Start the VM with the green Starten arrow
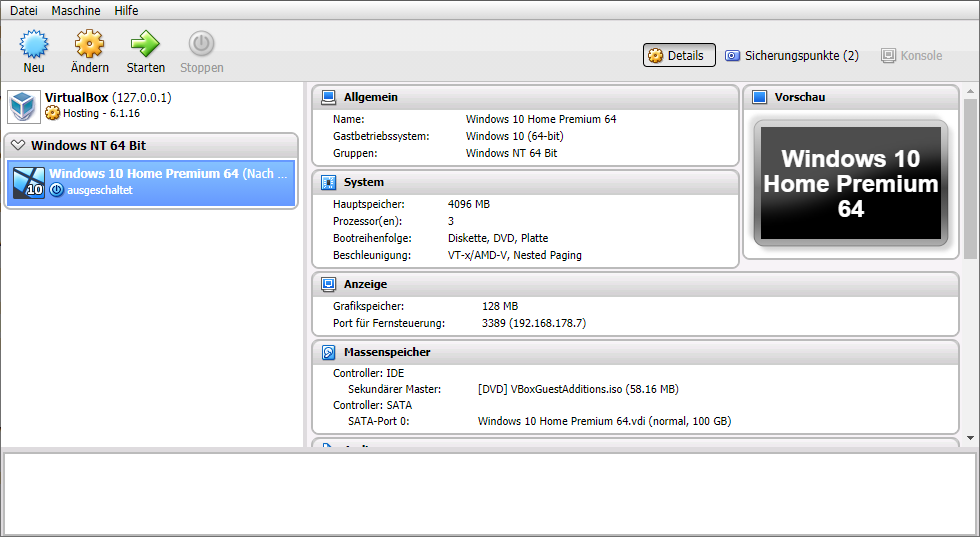980x537 pixels. coord(145,45)
